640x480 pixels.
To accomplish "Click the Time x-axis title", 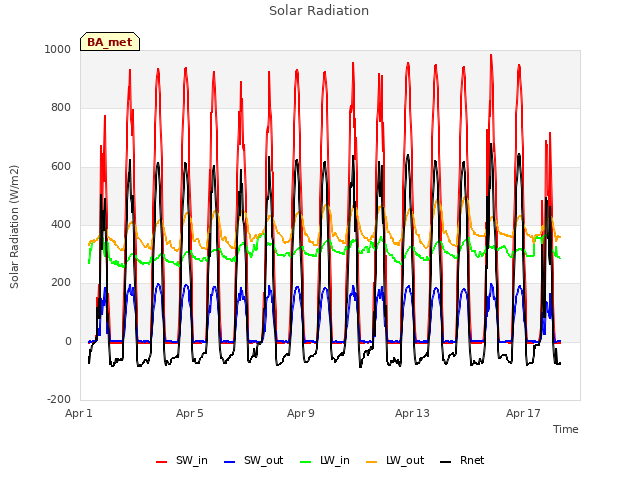I will tap(565, 429).
